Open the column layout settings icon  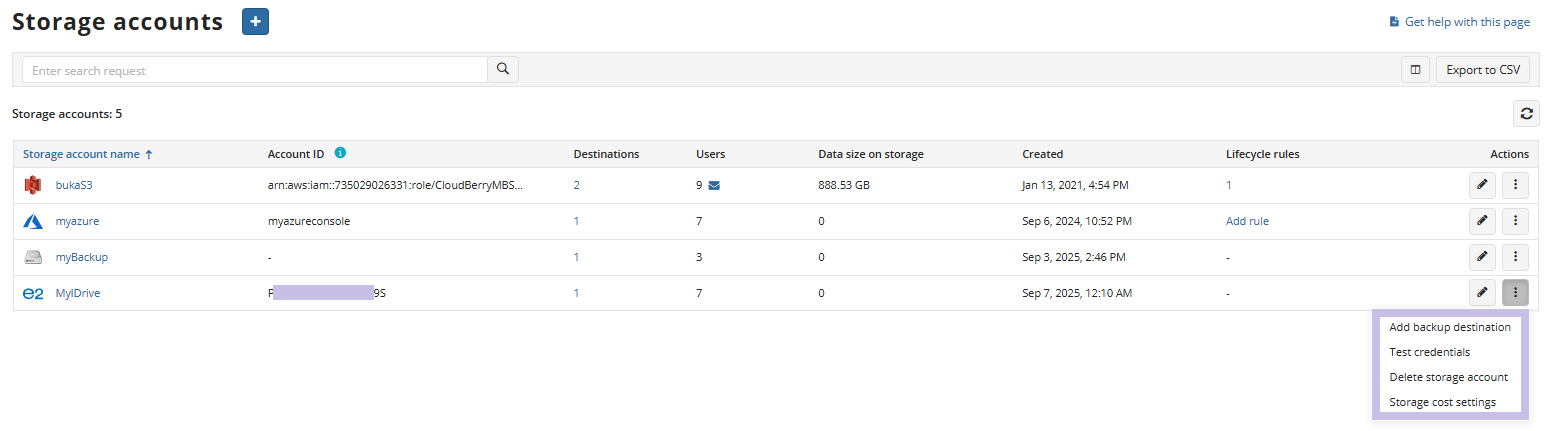coord(1415,70)
